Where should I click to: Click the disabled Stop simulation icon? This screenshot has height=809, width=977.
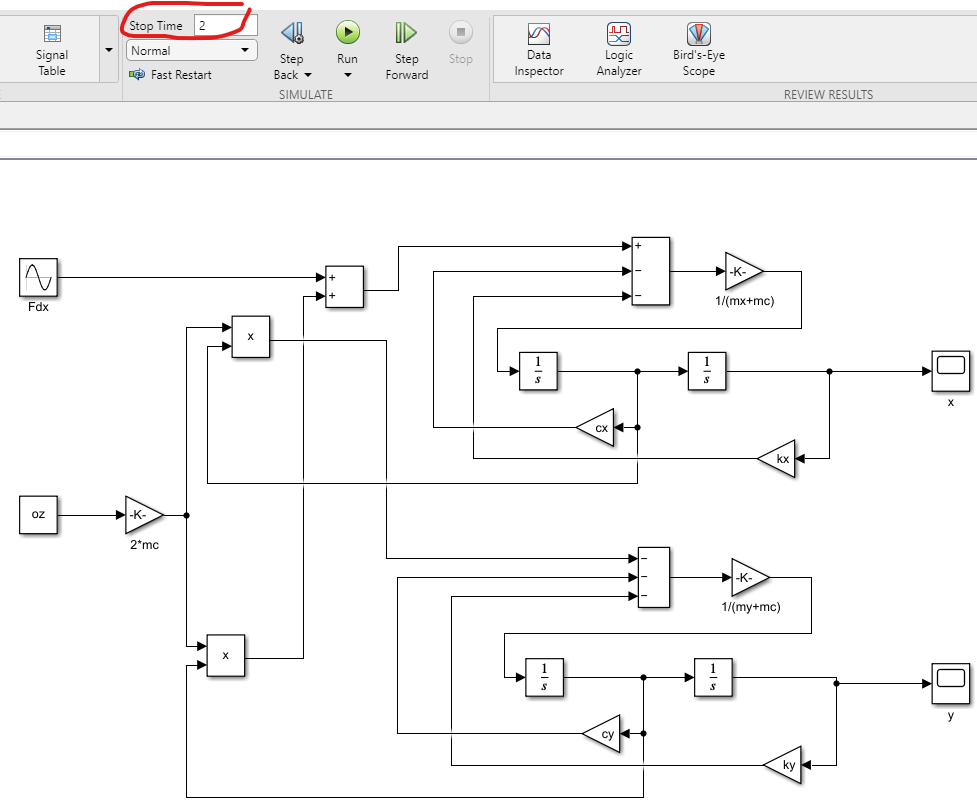coord(460,32)
